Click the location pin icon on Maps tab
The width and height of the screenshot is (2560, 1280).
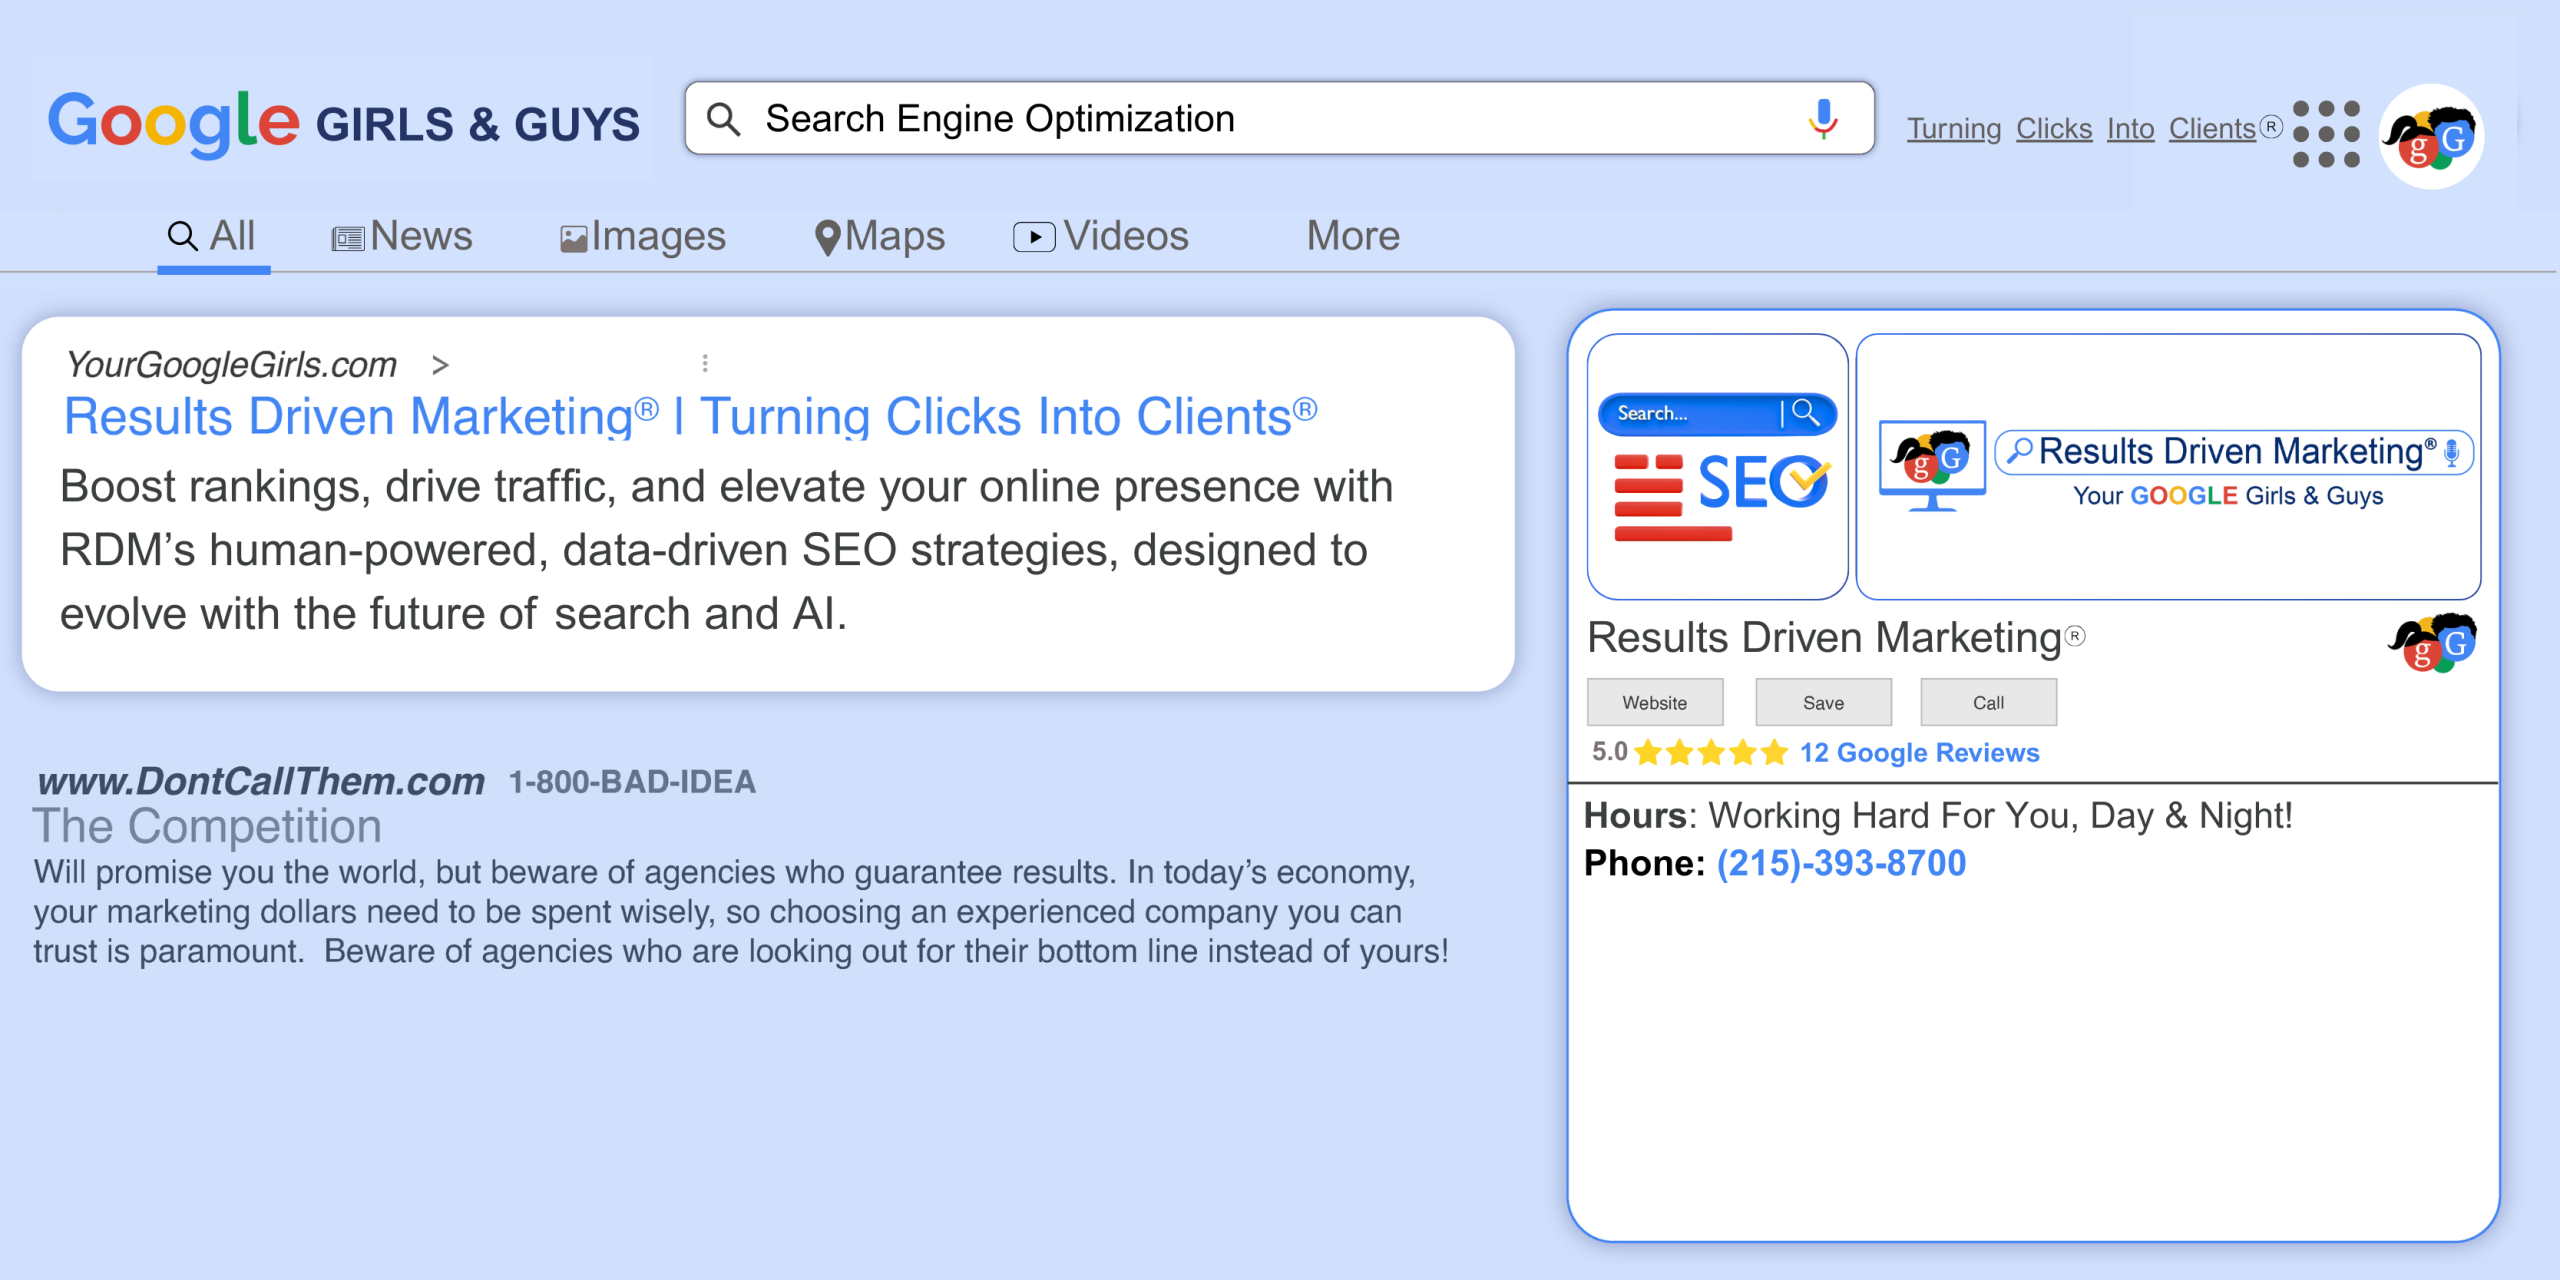point(828,235)
